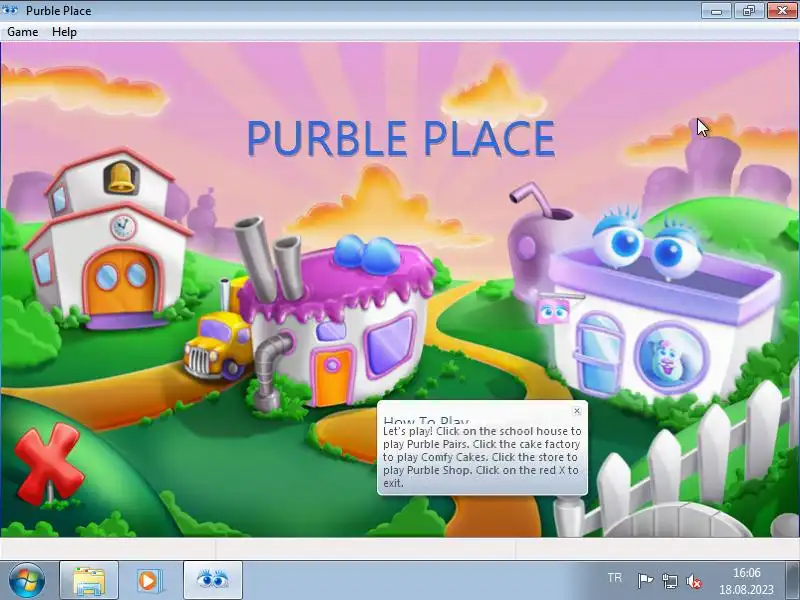Open Windows Explorer from the taskbar
This screenshot has height=600, width=800.
tap(89, 580)
